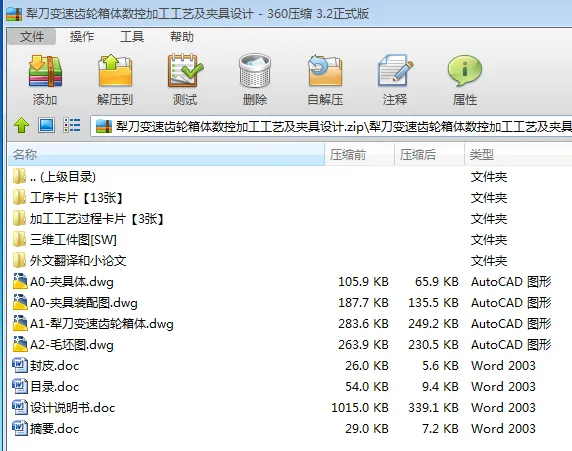Screen dimensions: 572x451
Task: Run the 测试 (Test) archive tool
Action: (185, 71)
